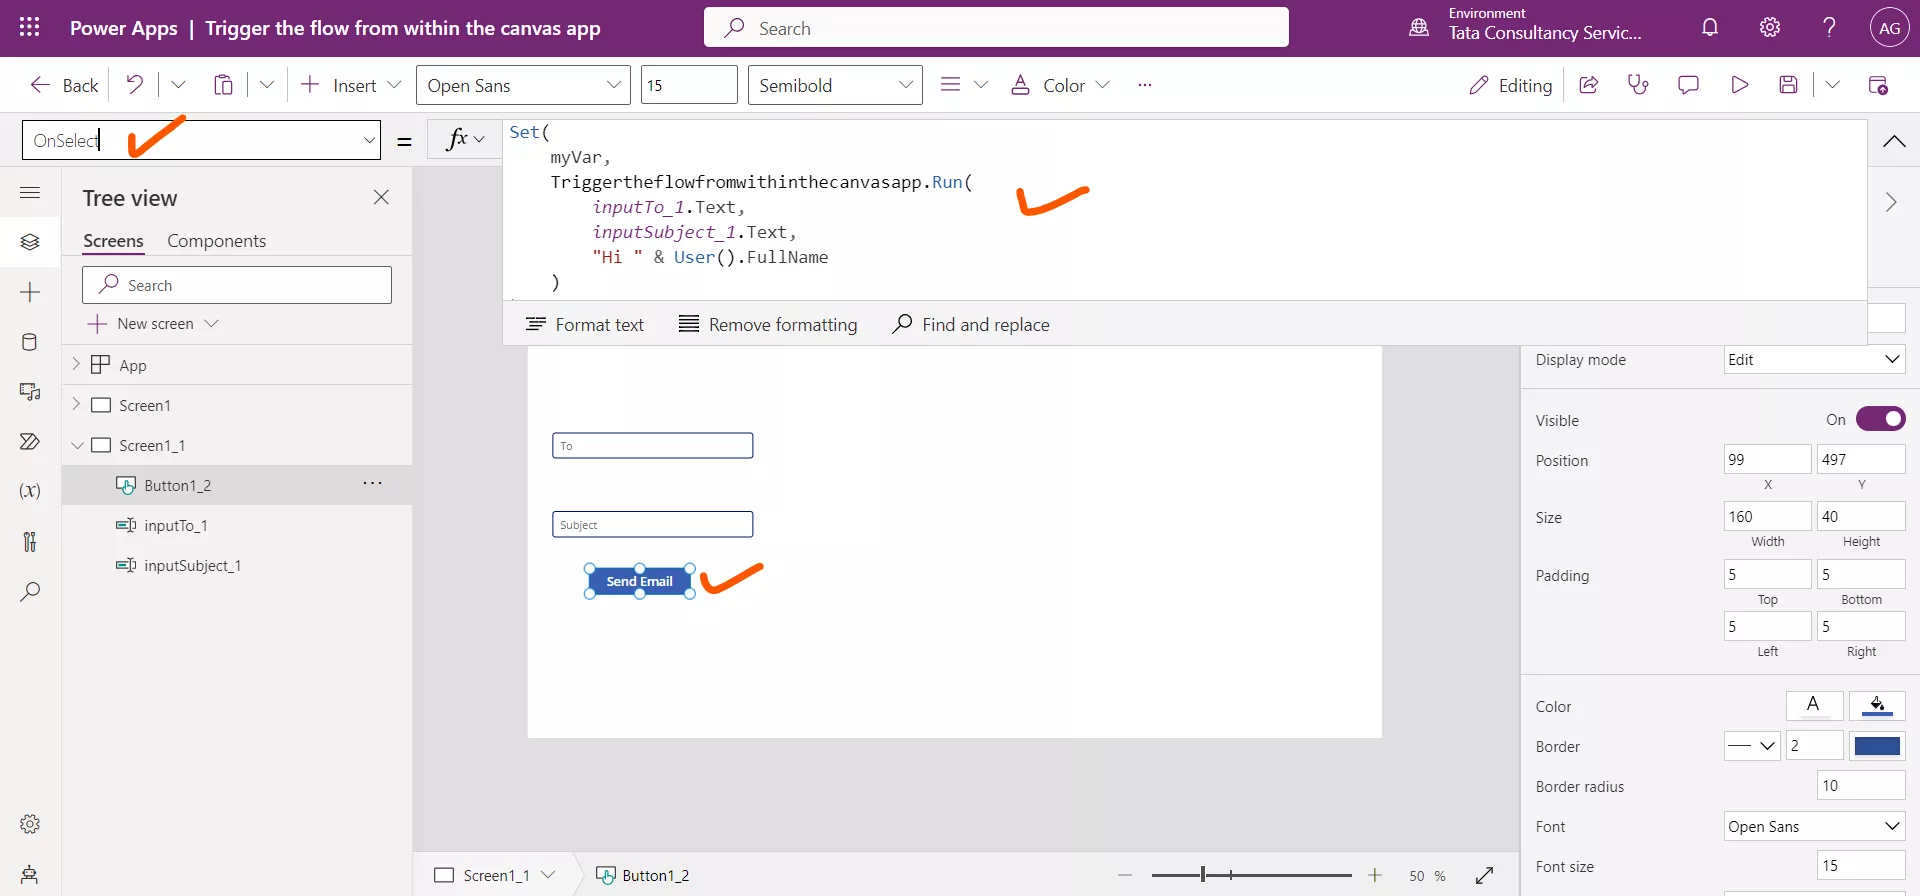The width and height of the screenshot is (1920, 896).
Task: Open the undo options dropdown arrow
Action: (178, 85)
